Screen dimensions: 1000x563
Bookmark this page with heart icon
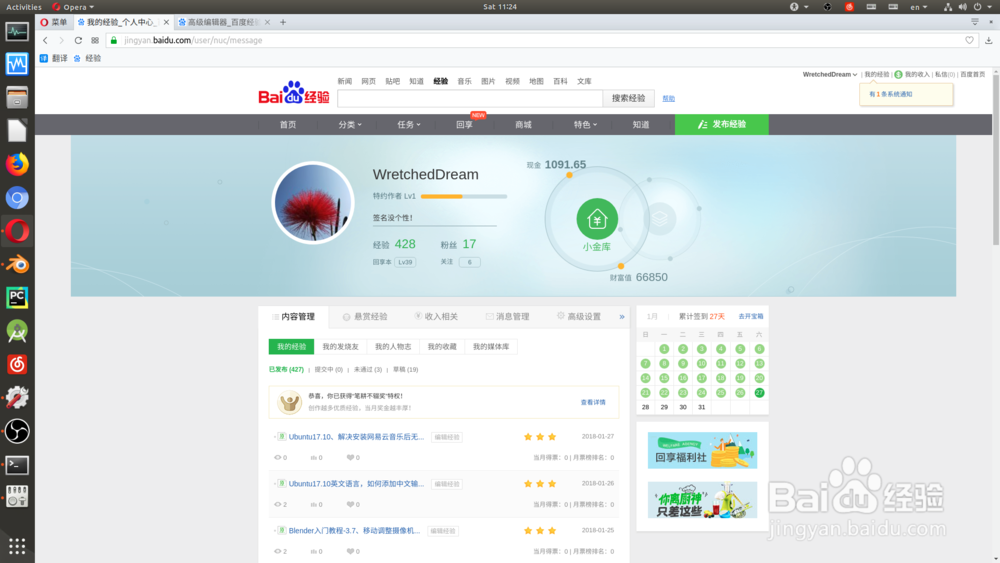point(969,40)
